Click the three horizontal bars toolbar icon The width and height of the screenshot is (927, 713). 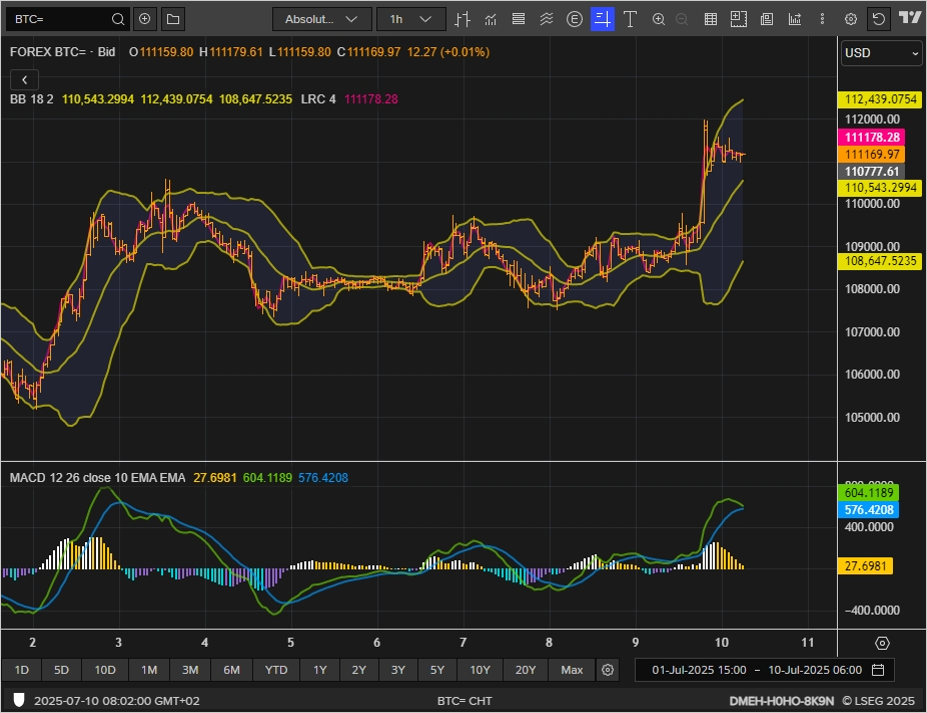(518, 20)
